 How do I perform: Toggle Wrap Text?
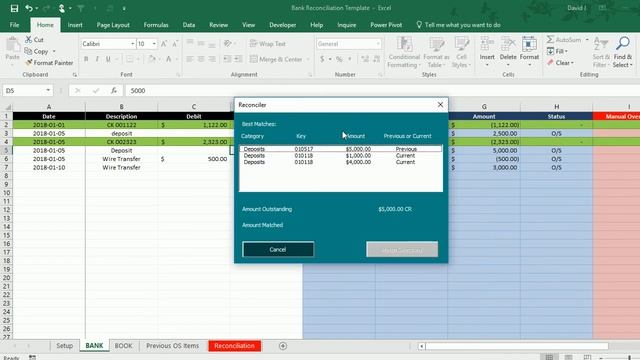(268, 44)
